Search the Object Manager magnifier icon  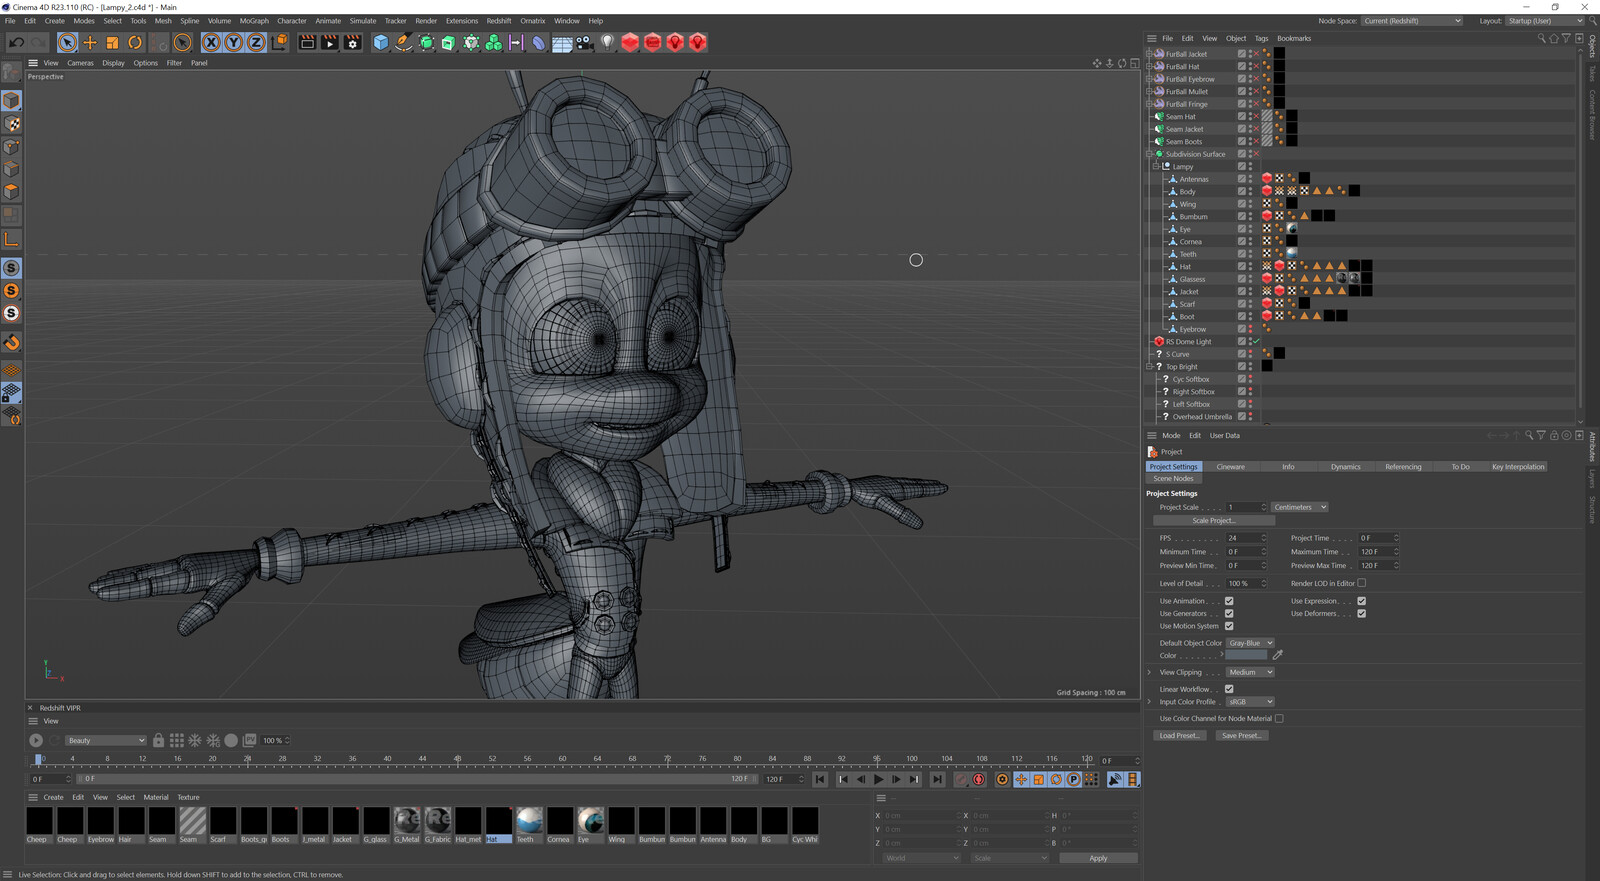[x=1541, y=38]
